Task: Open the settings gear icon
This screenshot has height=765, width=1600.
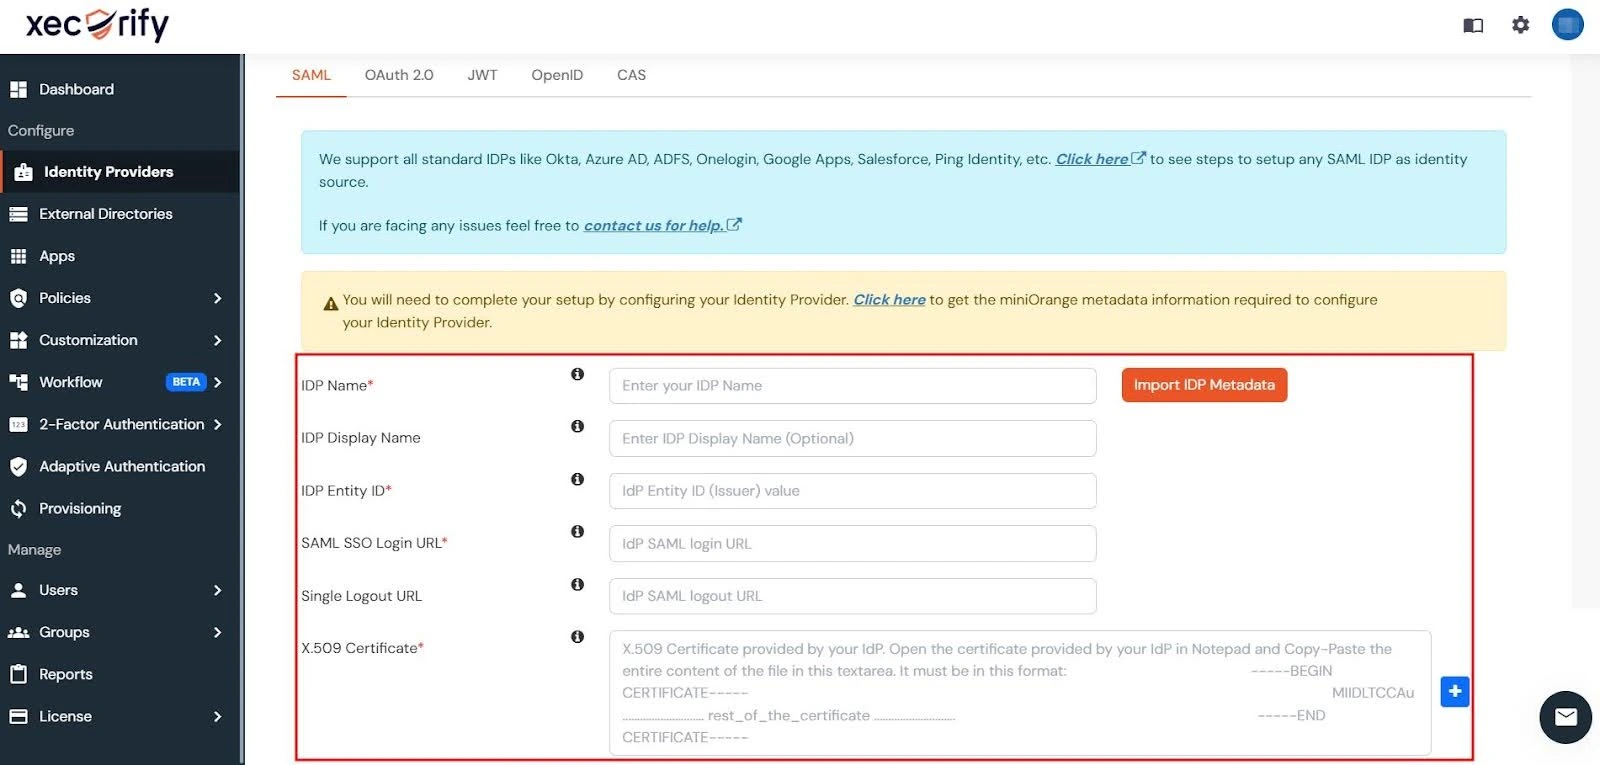Action: click(1521, 25)
